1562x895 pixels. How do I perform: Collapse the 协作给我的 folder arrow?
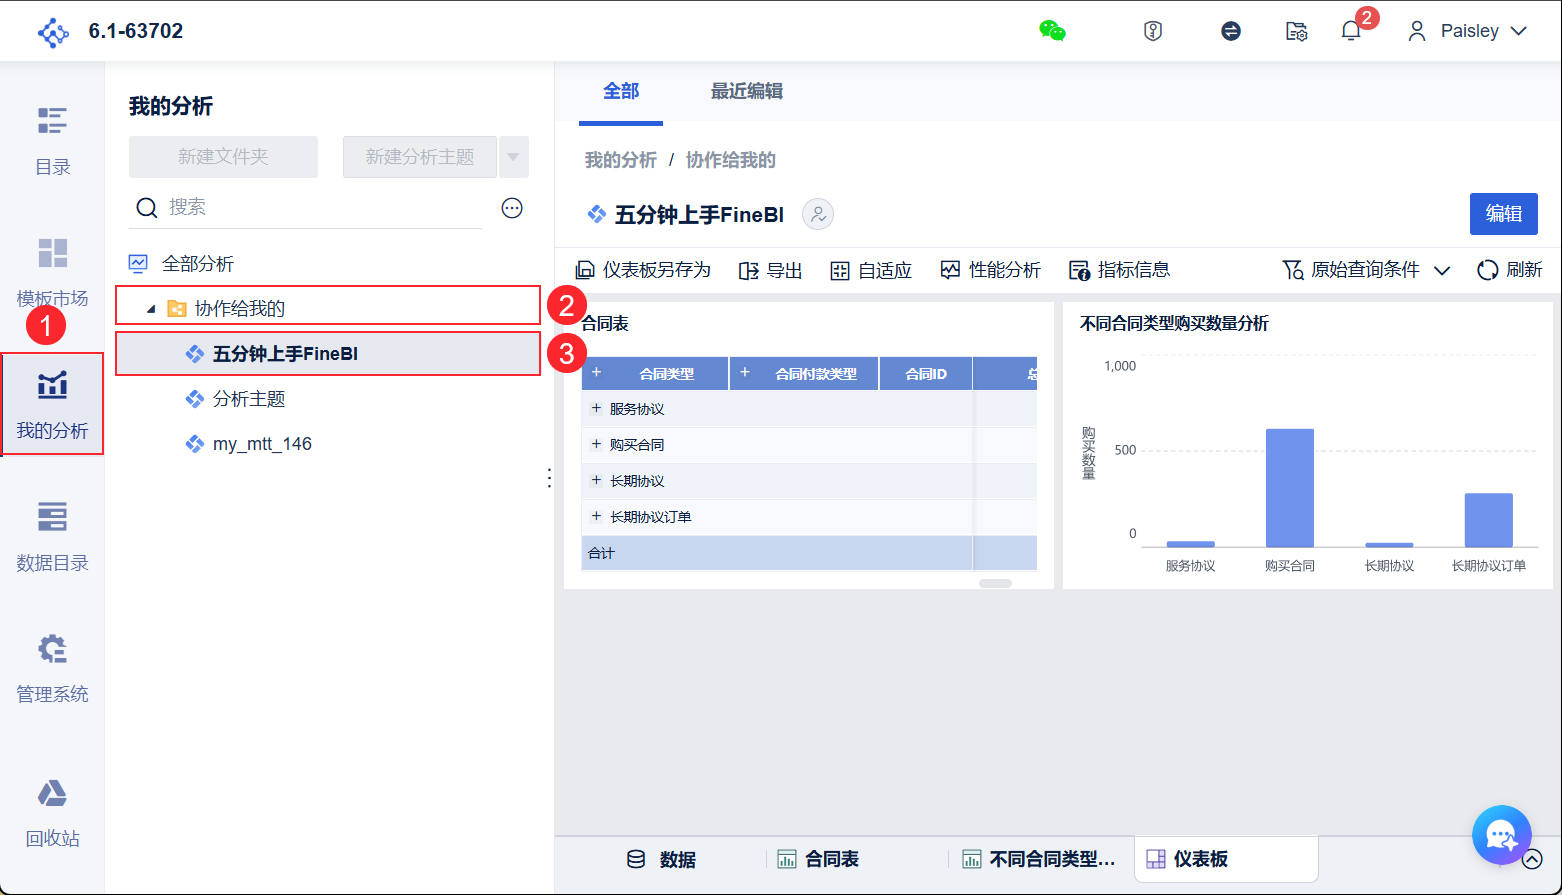pos(151,309)
